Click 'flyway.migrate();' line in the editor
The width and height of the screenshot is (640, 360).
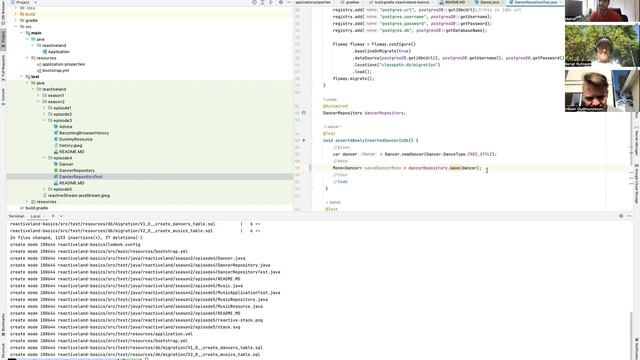353,78
